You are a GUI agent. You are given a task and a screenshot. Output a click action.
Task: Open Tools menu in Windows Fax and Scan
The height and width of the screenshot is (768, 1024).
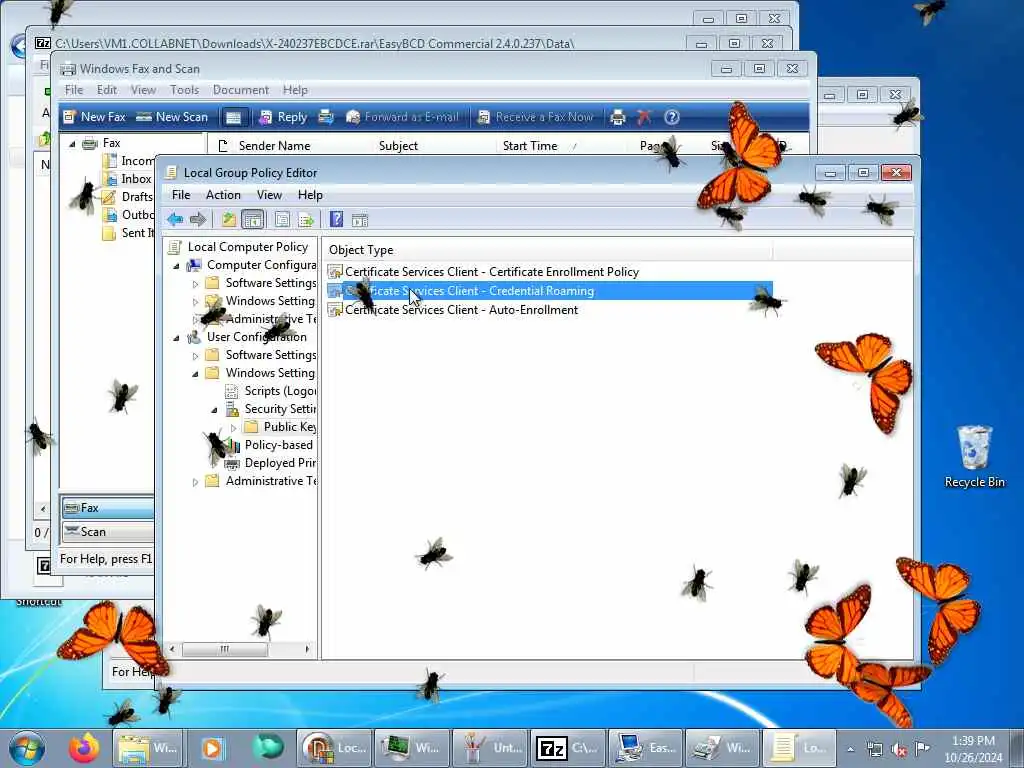pos(184,89)
